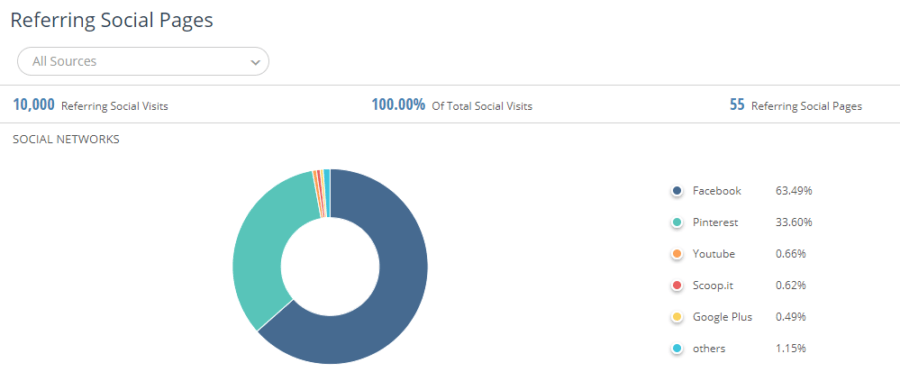
Task: Select the Facebook legend label
Action: pos(716,191)
